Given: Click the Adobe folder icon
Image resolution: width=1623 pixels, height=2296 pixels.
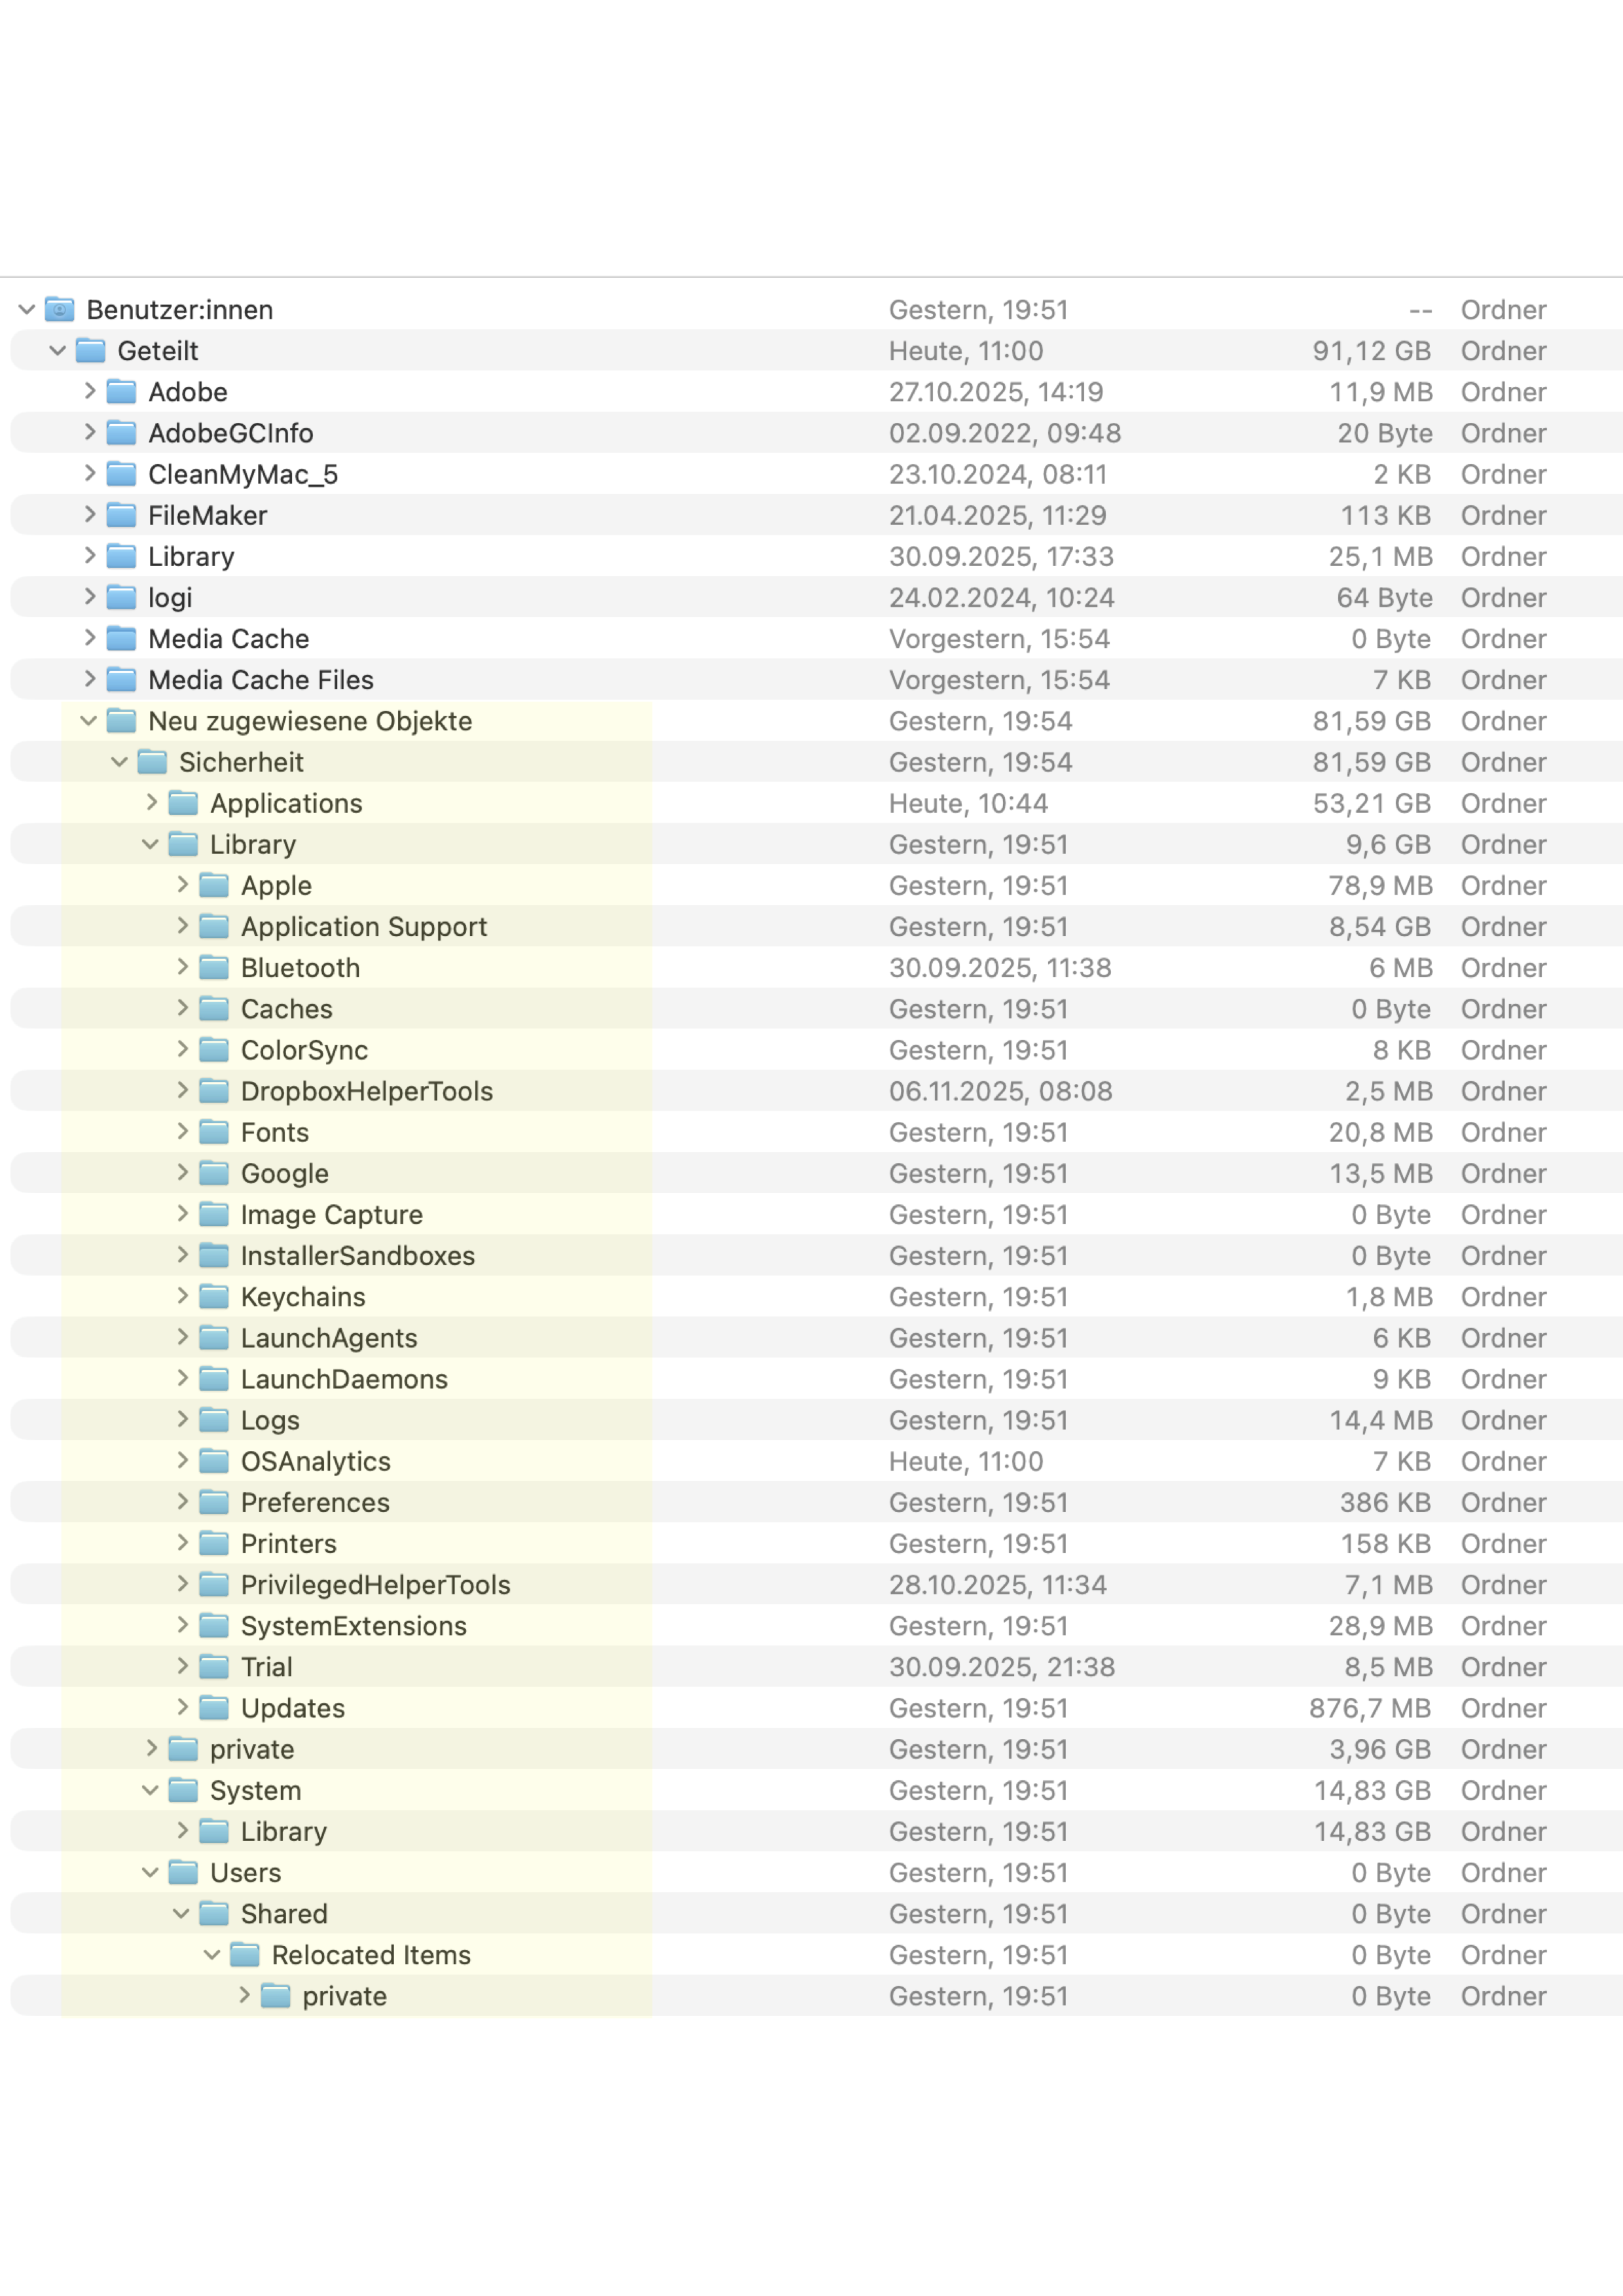Looking at the screenshot, I should [x=122, y=392].
